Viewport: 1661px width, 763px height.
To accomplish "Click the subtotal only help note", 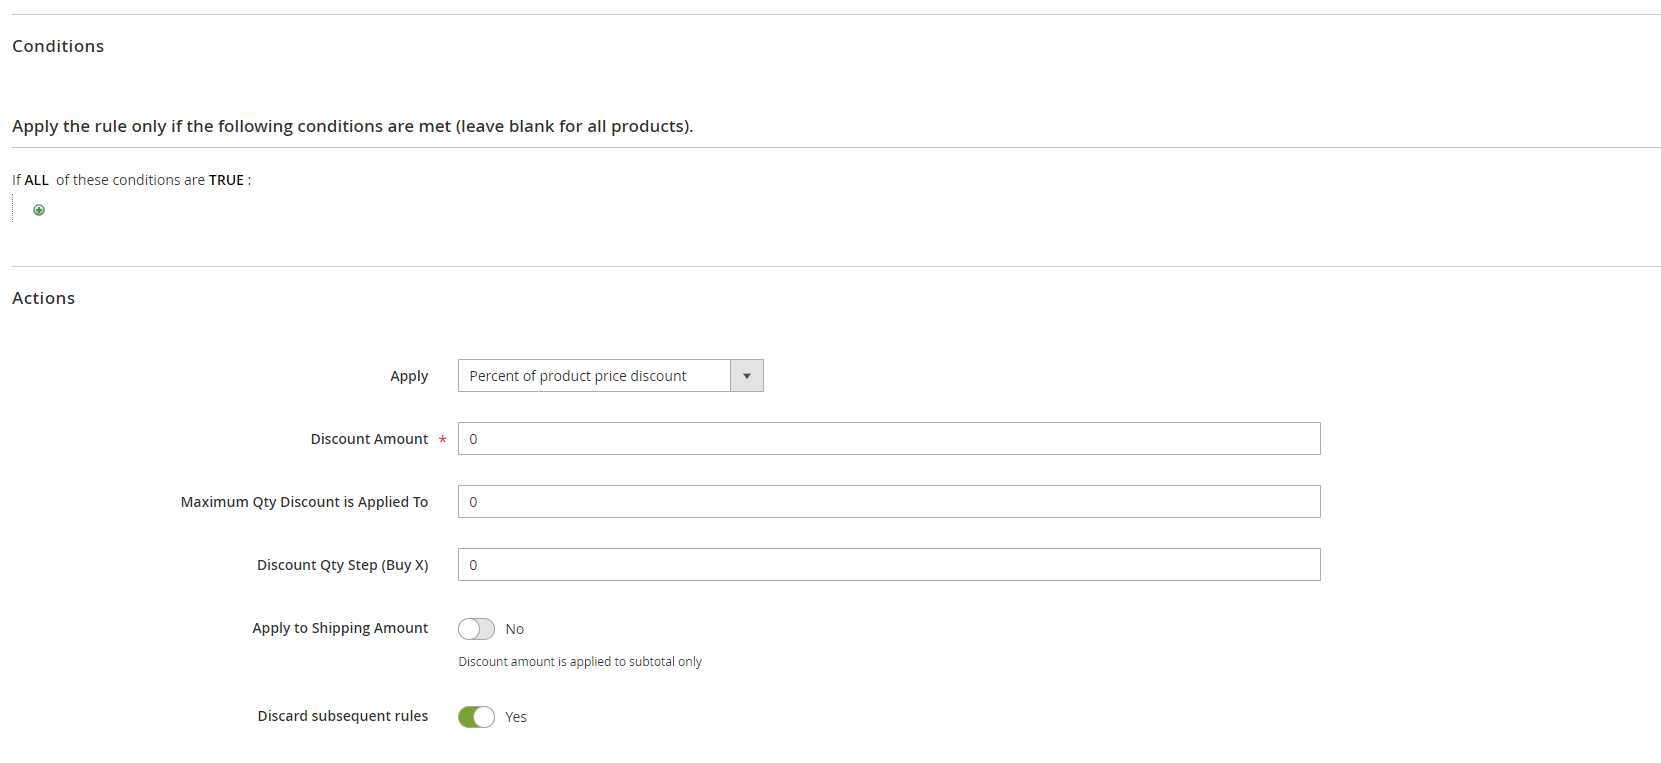I will pyautogui.click(x=580, y=662).
